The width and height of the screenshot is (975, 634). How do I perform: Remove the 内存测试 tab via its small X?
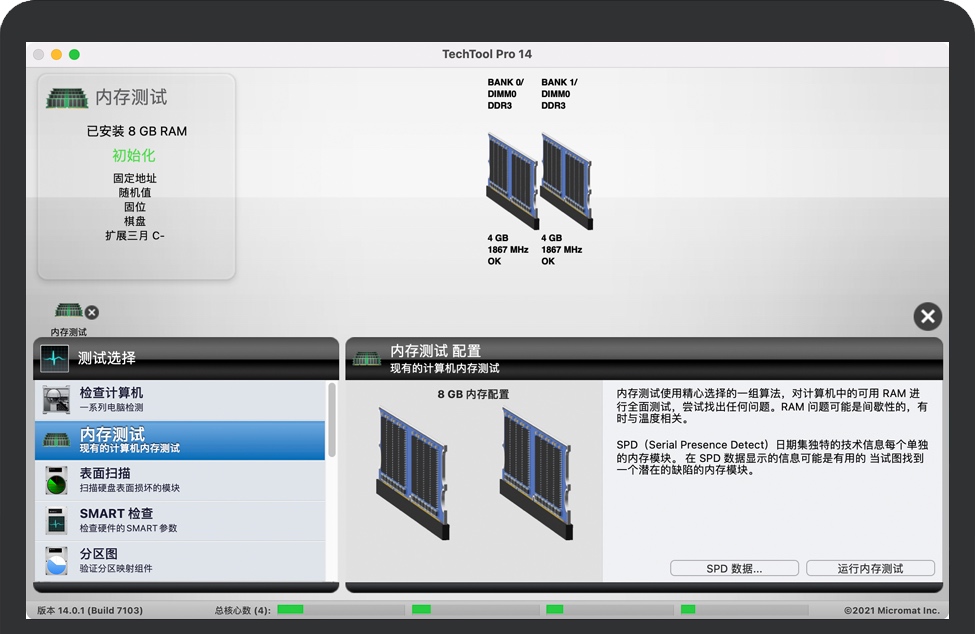pyautogui.click(x=91, y=312)
